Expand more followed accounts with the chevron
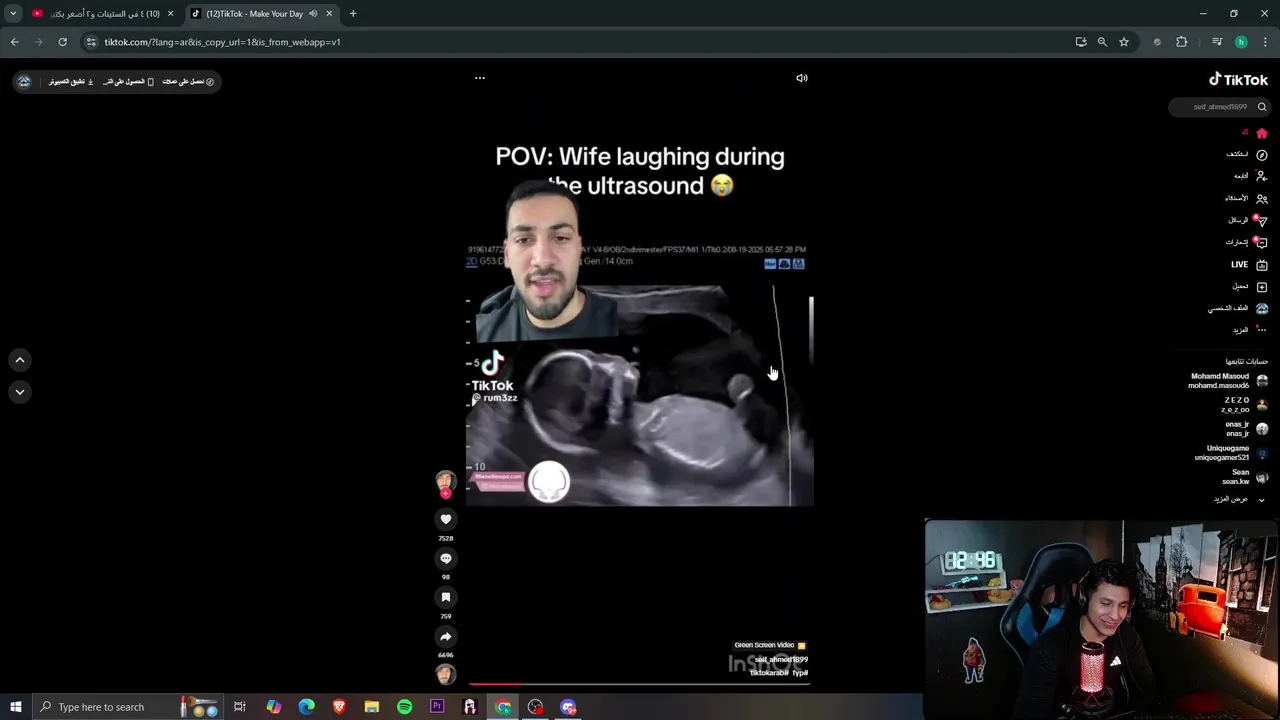 (x=1260, y=499)
